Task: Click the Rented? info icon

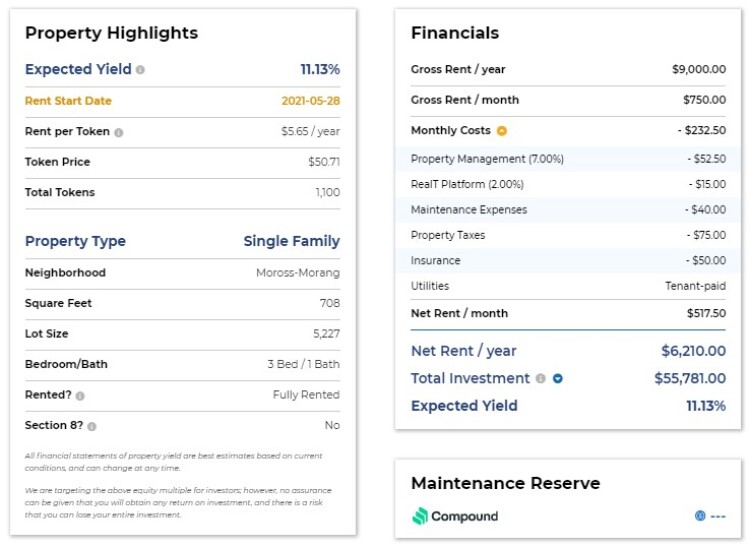Action: (80, 396)
